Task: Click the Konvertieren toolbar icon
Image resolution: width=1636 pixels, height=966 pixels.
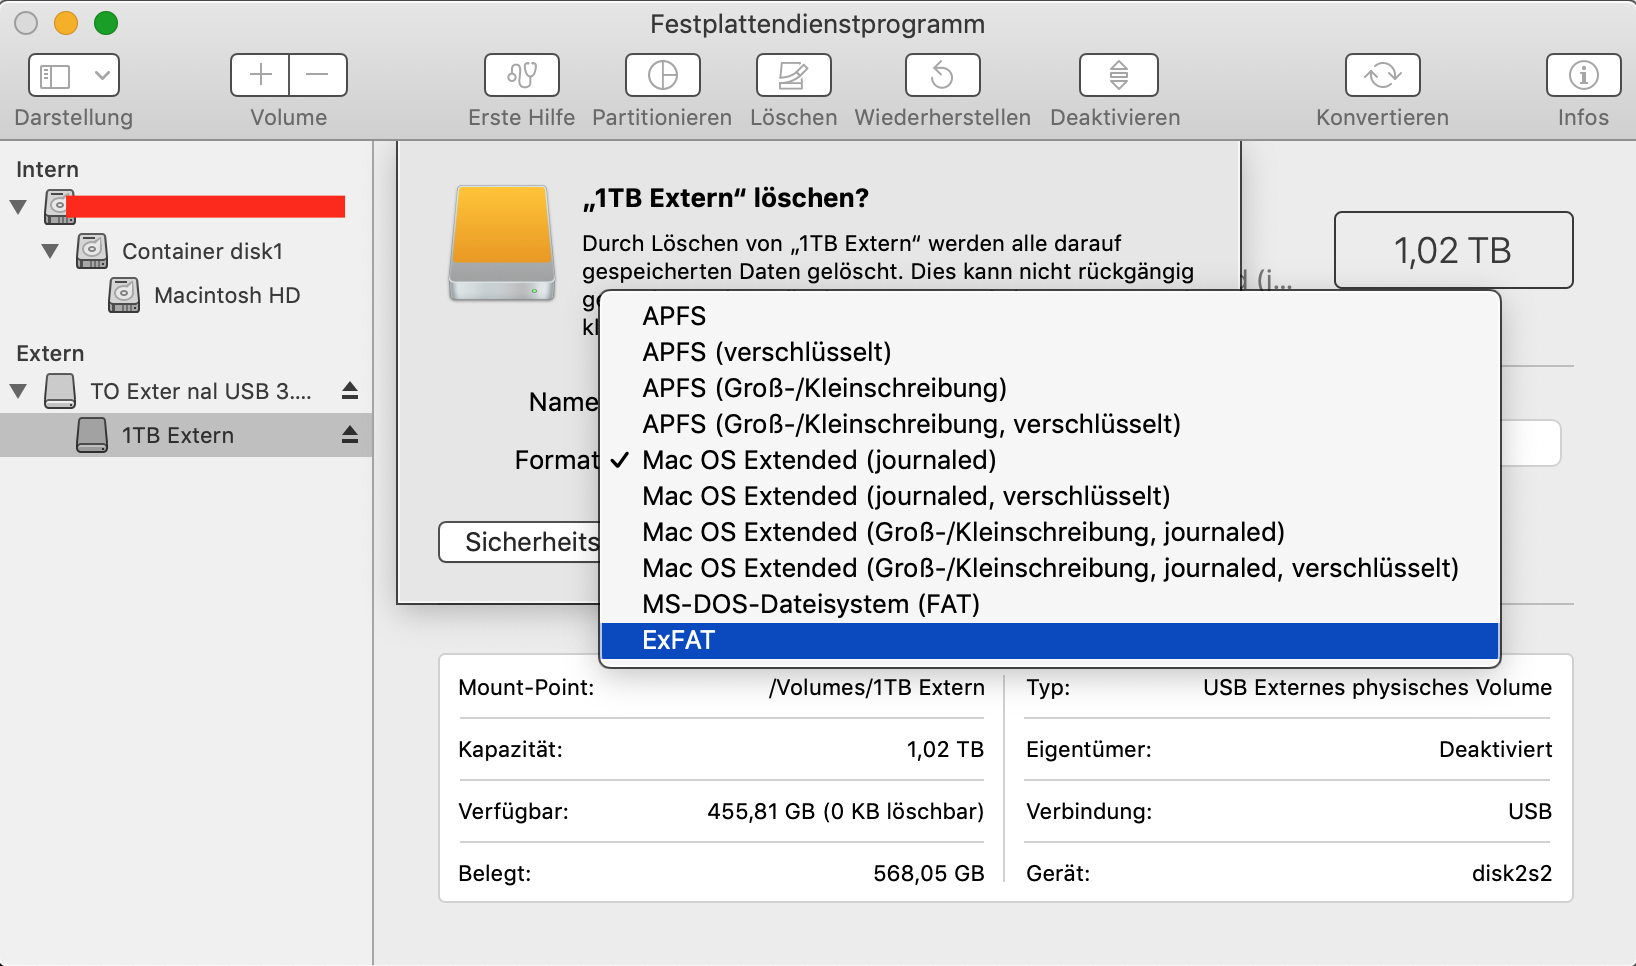Action: [1382, 75]
